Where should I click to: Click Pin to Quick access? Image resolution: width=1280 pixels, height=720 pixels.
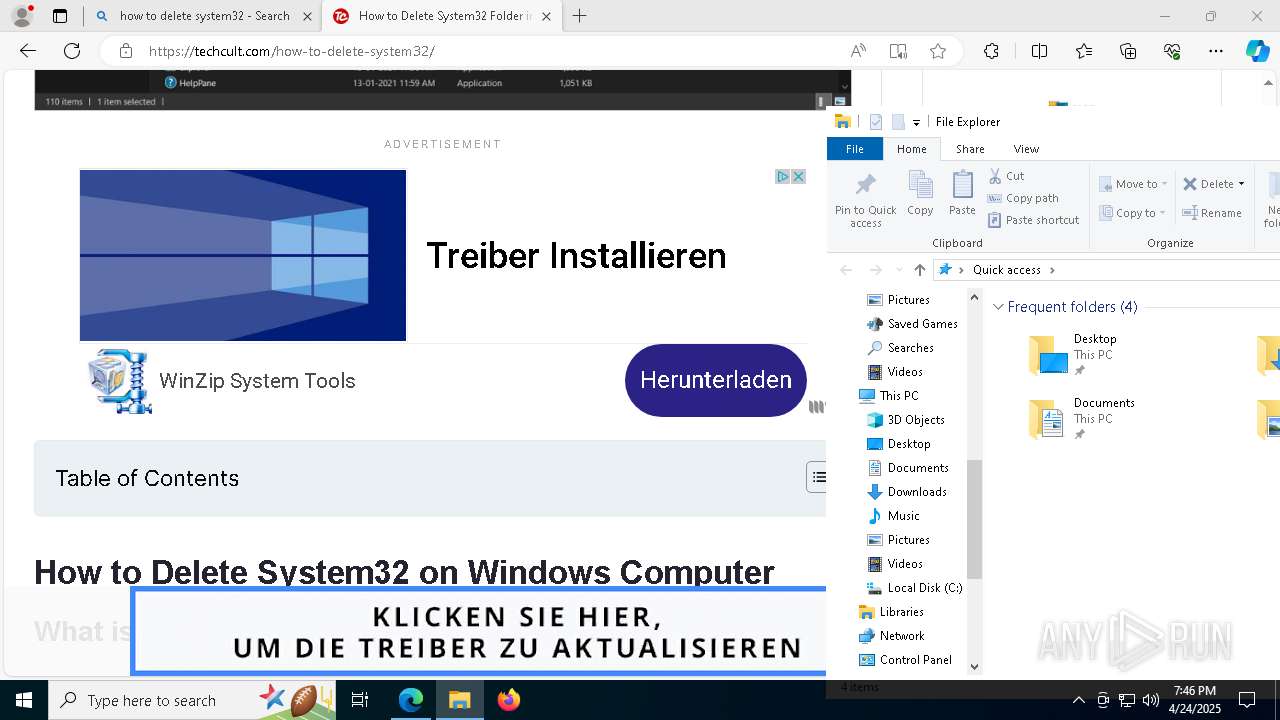tap(866, 199)
